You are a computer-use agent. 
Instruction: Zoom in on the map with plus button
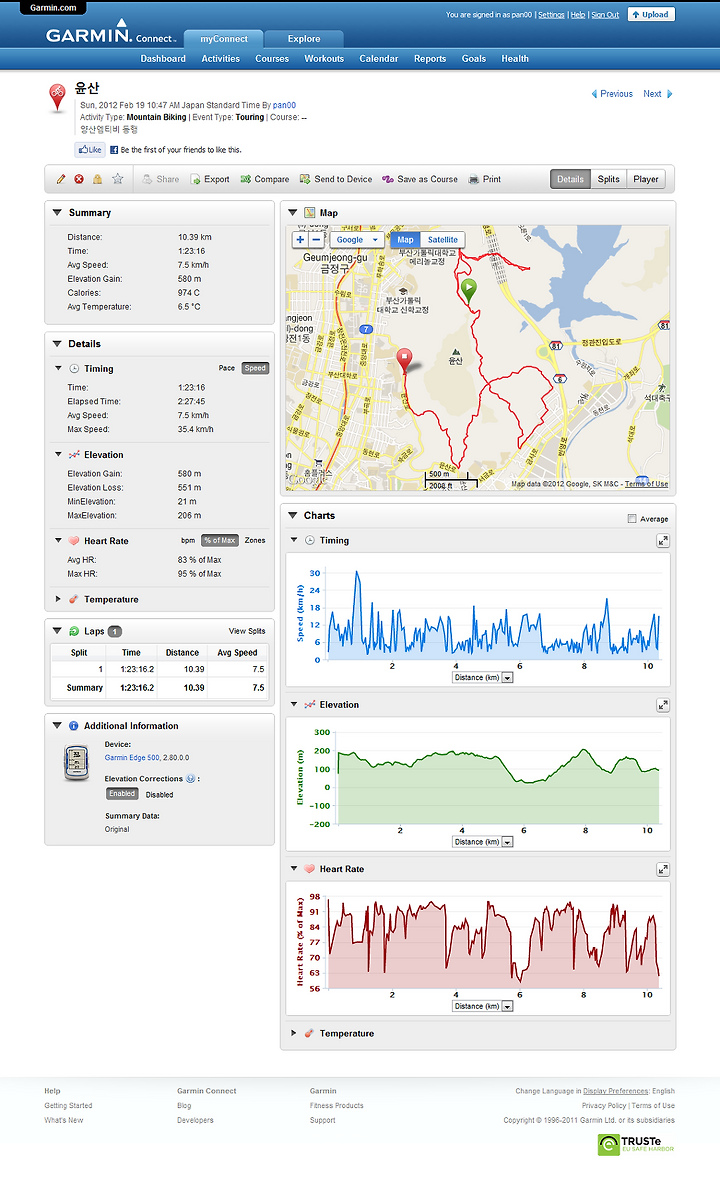pyautogui.click(x=300, y=240)
